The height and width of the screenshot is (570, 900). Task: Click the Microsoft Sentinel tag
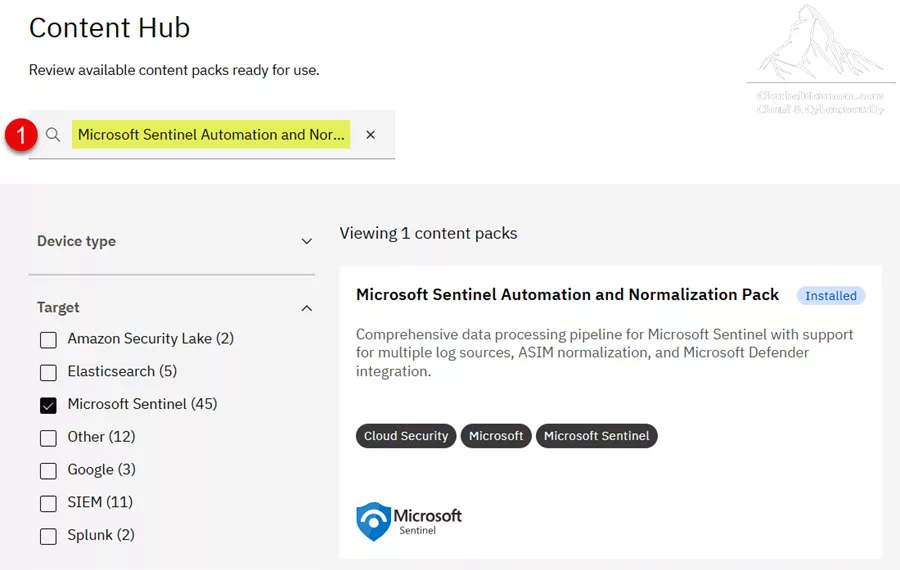(596, 436)
